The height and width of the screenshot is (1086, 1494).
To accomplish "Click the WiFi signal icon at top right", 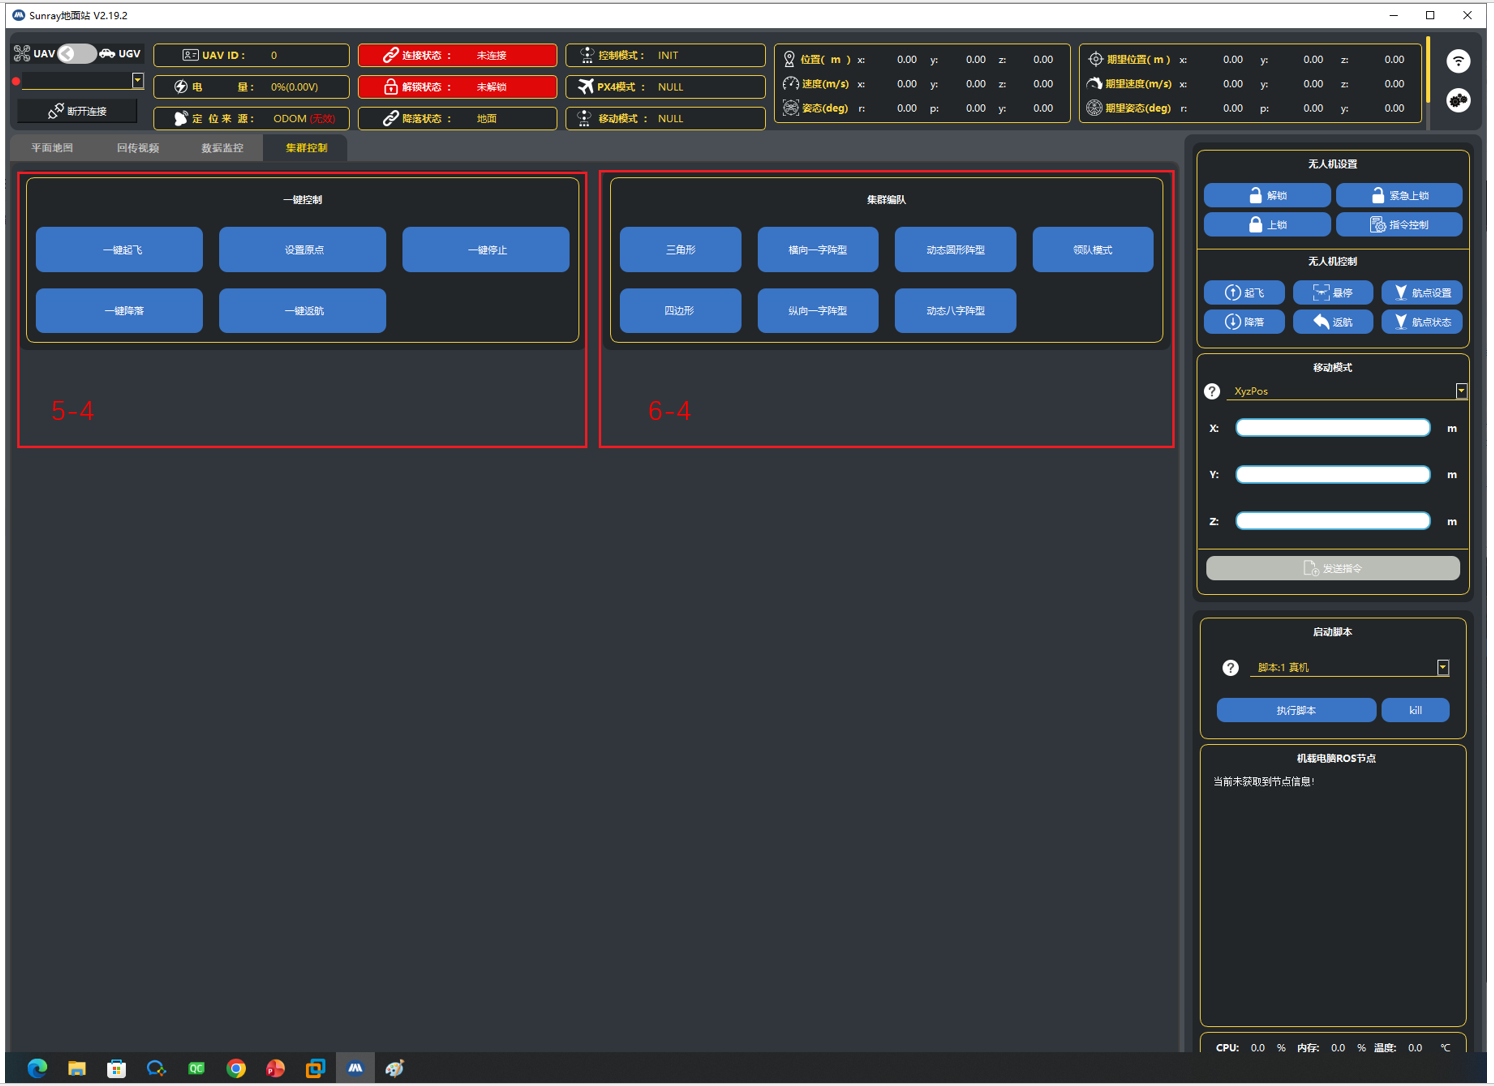I will [x=1458, y=61].
